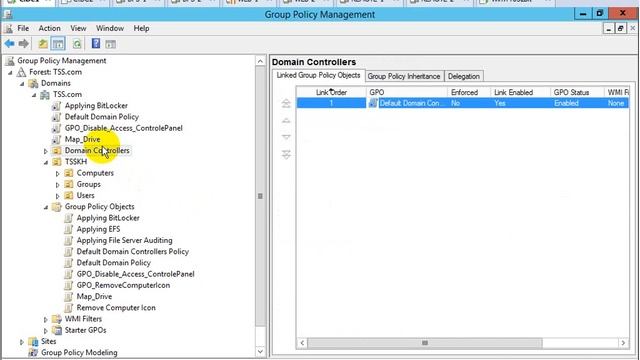Viewport: 640px width, 360px height.
Task: Expand the Sites node
Action: point(22,342)
